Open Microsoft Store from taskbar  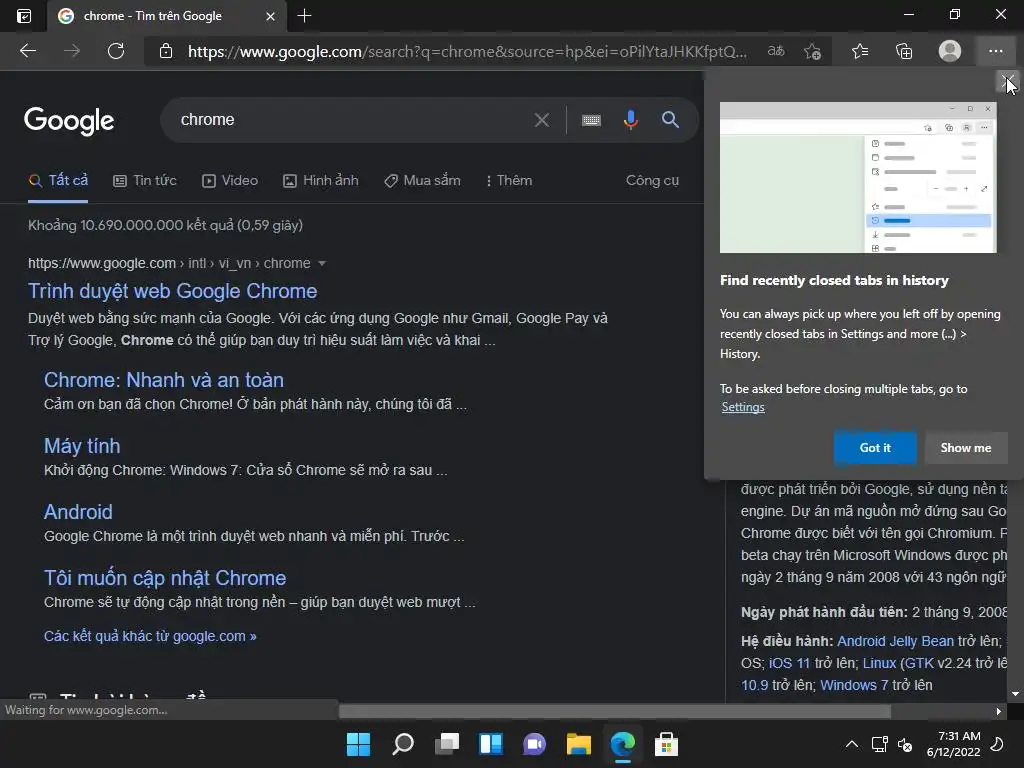tap(666, 744)
